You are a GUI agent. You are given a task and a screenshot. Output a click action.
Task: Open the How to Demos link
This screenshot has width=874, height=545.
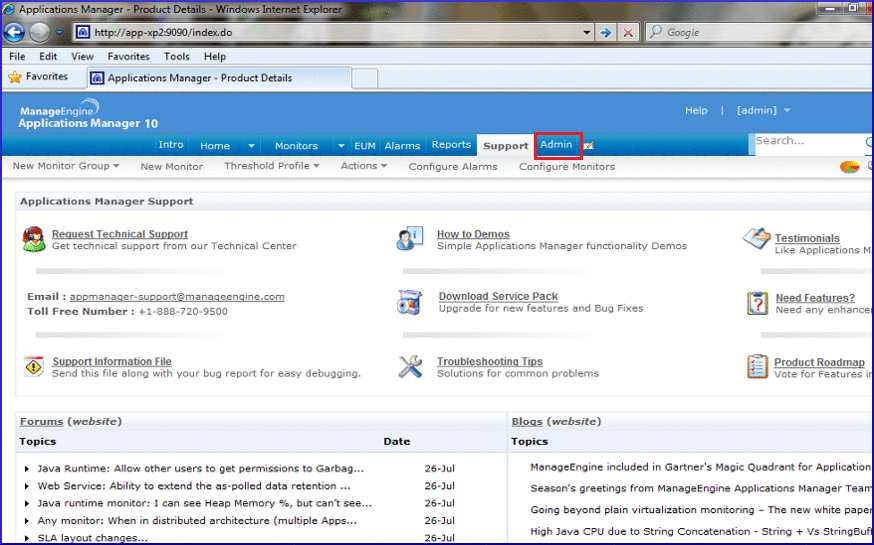[x=473, y=234]
